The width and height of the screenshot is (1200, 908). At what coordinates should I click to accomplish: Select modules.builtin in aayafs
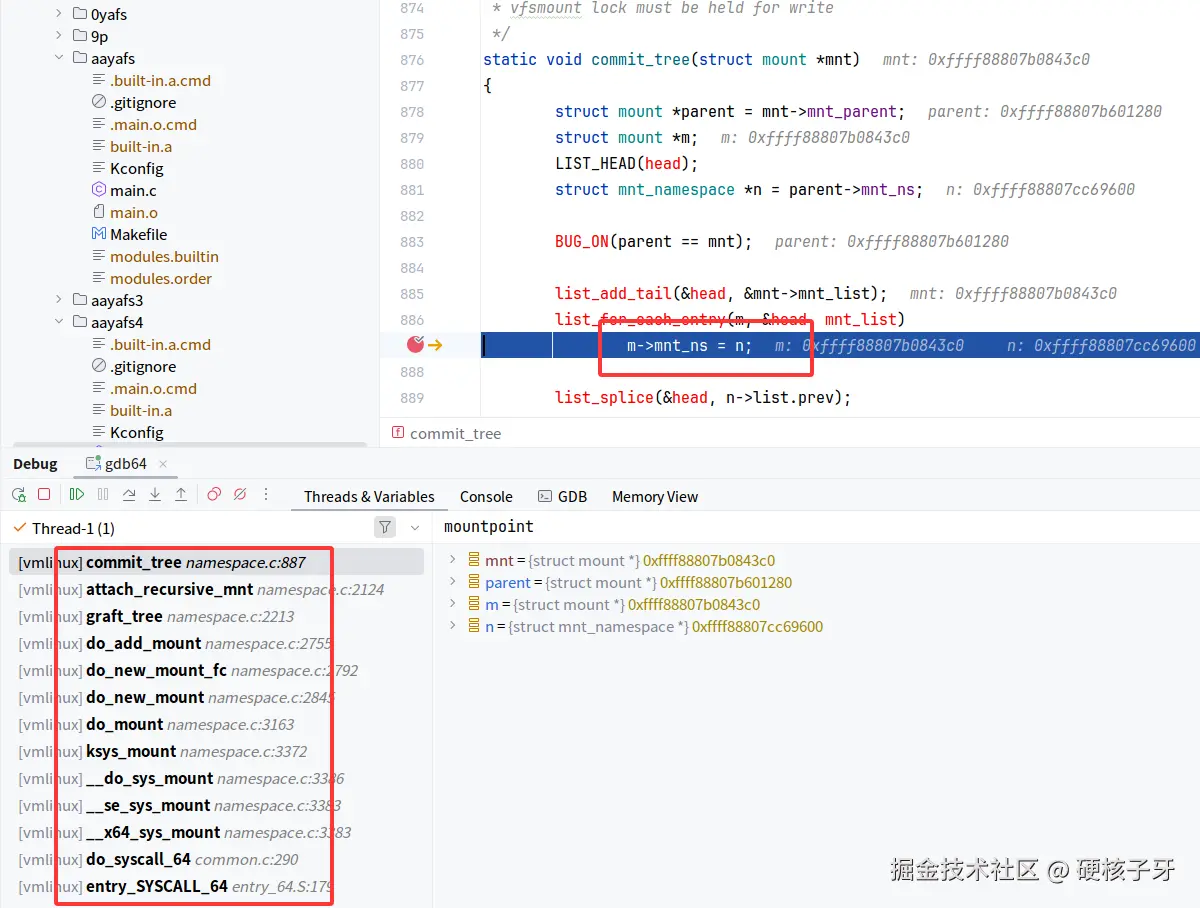(164, 256)
